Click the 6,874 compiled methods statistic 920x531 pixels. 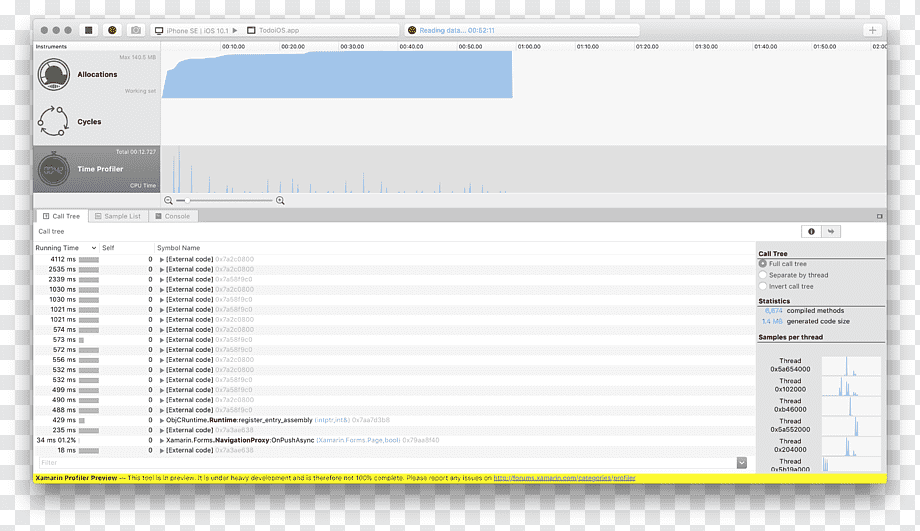pyautogui.click(x=804, y=311)
